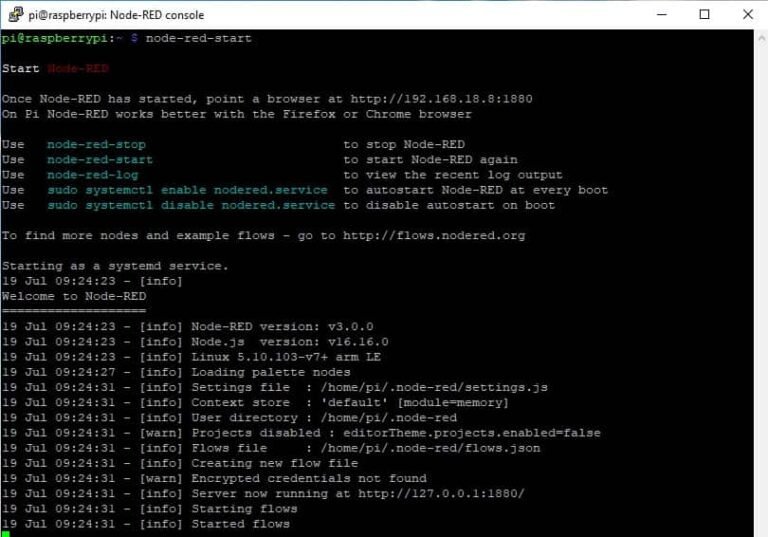The image size is (768, 537).
Task: Click the vertical scrollbar track
Action: click(x=759, y=280)
